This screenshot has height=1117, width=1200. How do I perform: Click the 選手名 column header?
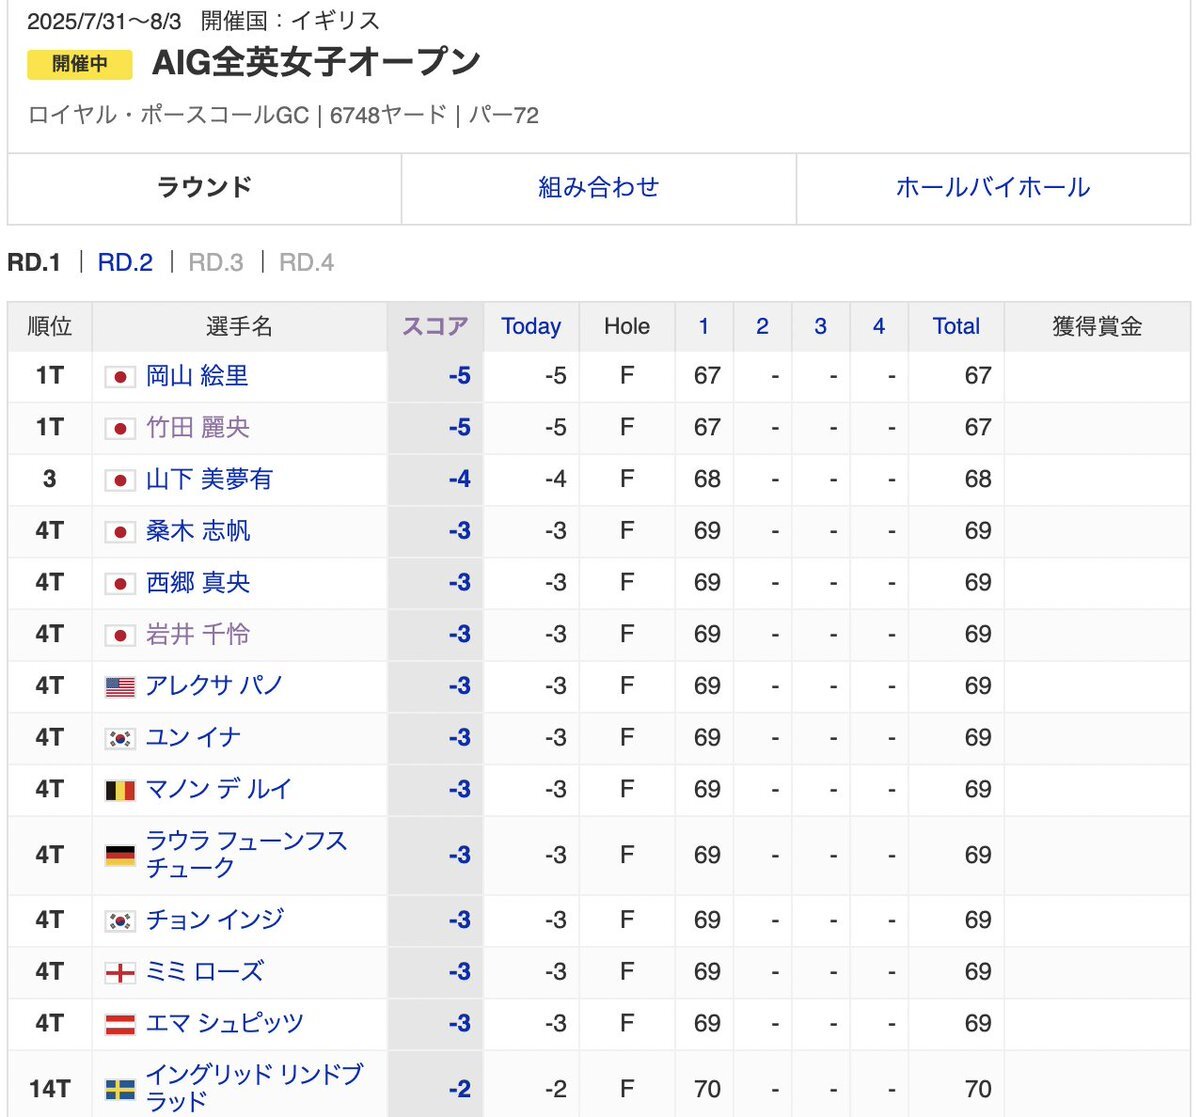point(240,326)
